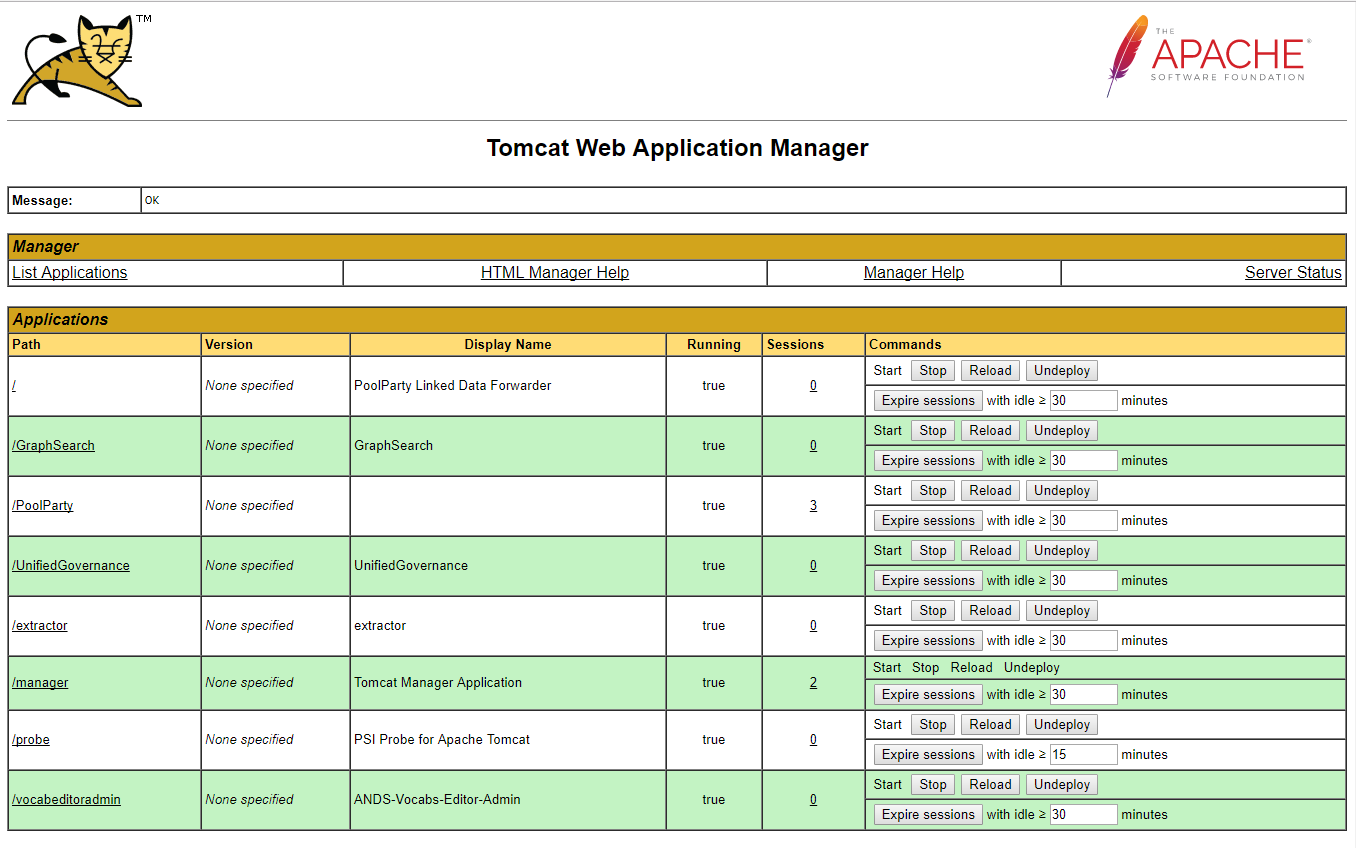
Task: View session count for /probe
Action: [813, 739]
